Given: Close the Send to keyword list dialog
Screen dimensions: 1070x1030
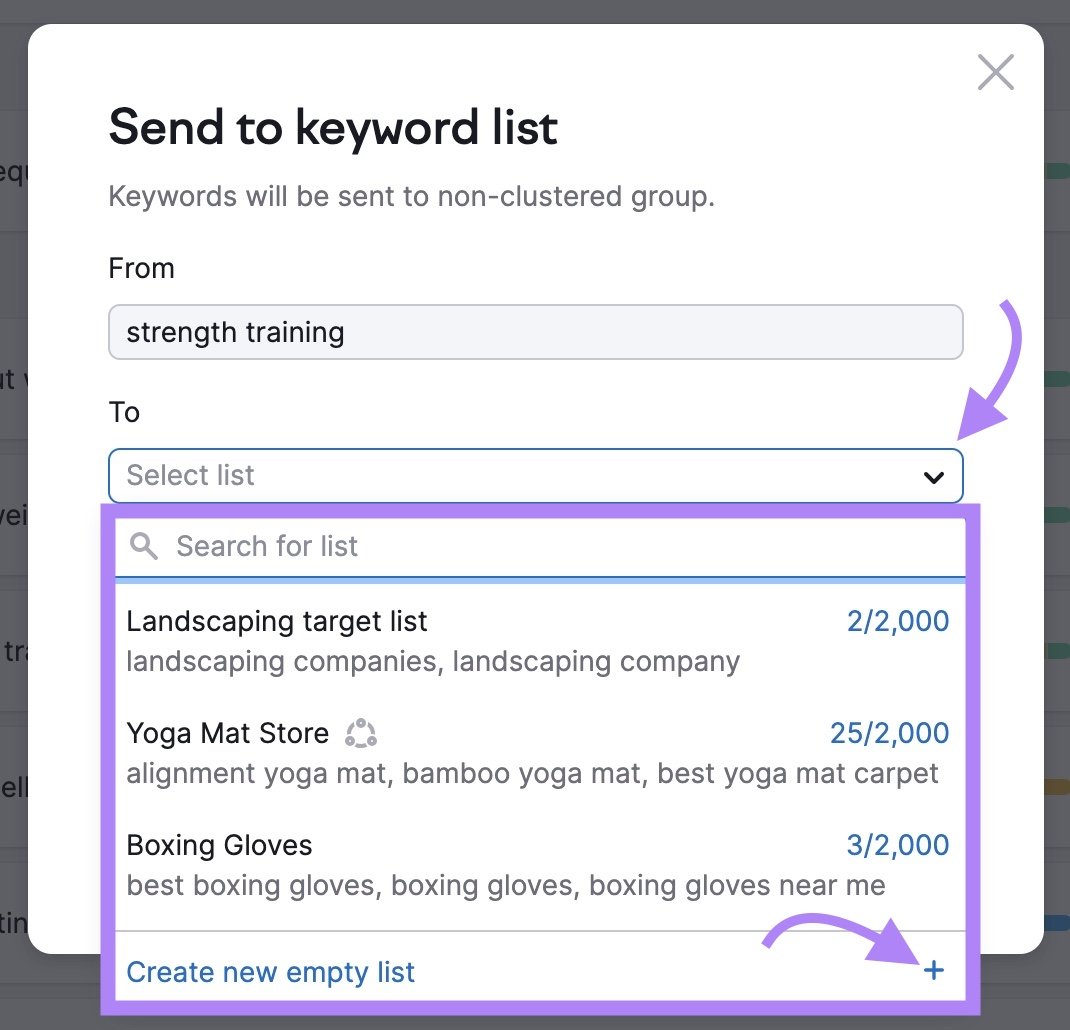Looking at the screenshot, I should pyautogui.click(x=995, y=72).
